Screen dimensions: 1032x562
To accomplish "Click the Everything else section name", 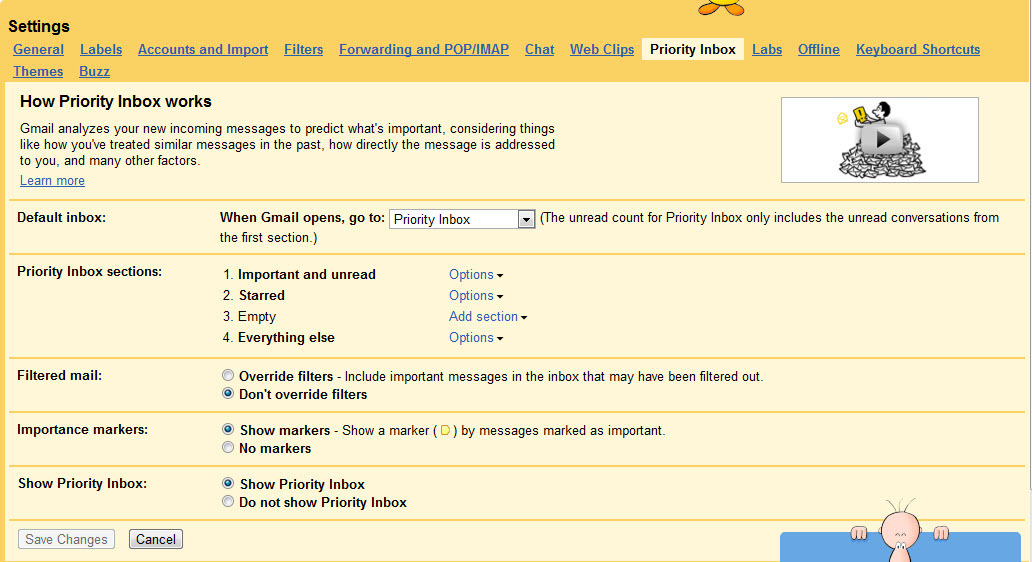I will [286, 338].
